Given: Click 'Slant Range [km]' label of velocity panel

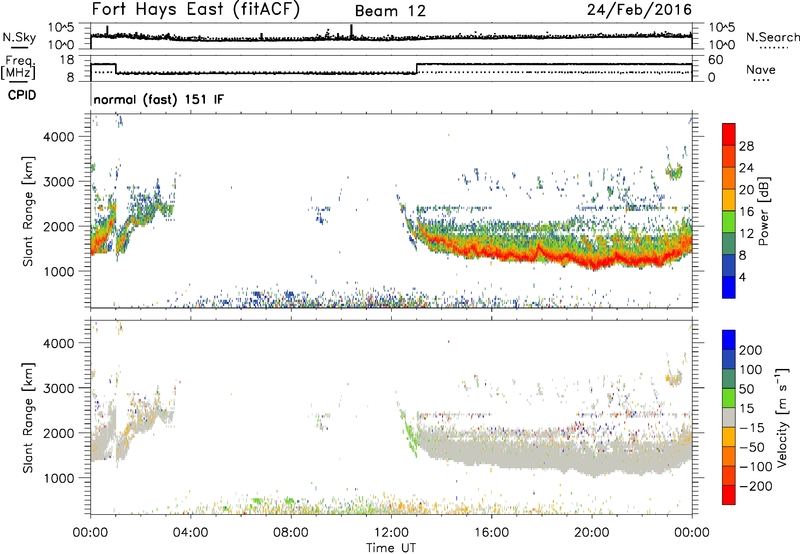Looking at the screenshot, I should (x=28, y=418).
